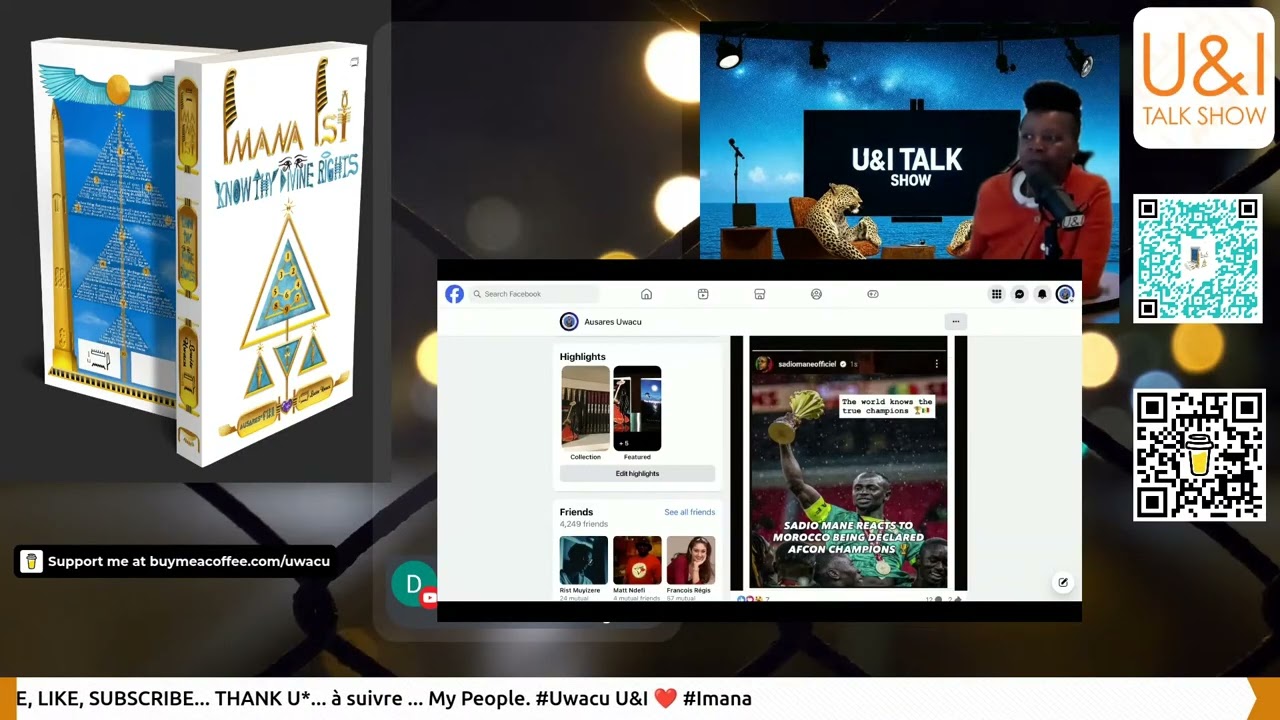Open Matt Ndefi friend photo

[x=637, y=560]
